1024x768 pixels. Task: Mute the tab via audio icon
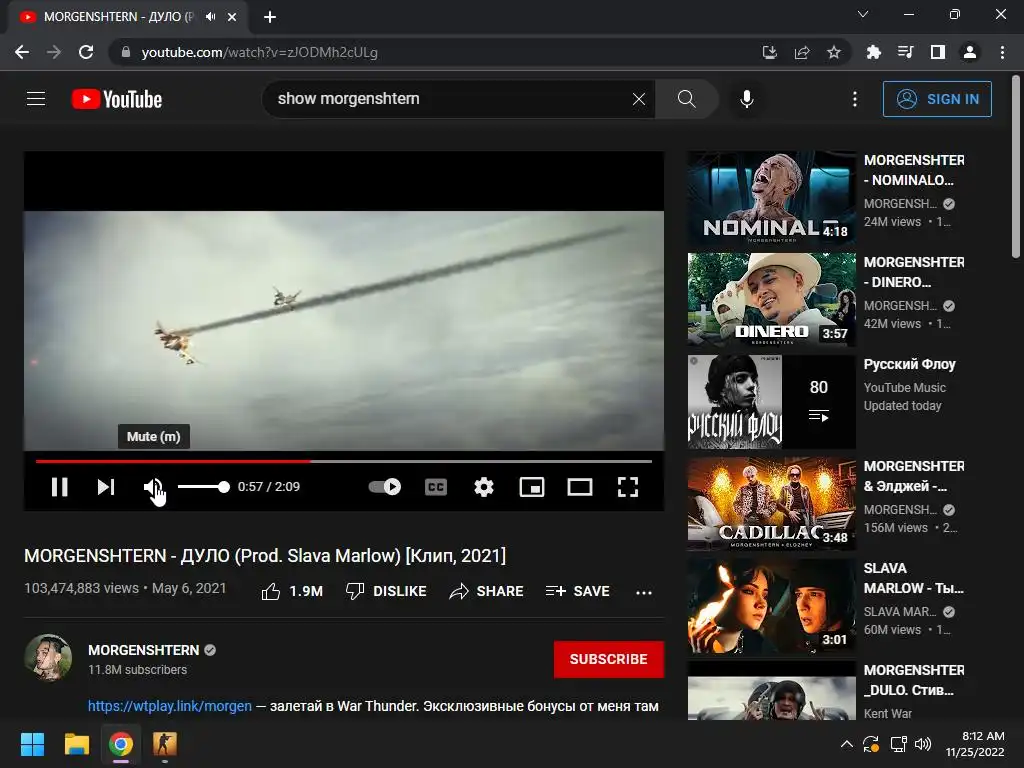coord(210,16)
